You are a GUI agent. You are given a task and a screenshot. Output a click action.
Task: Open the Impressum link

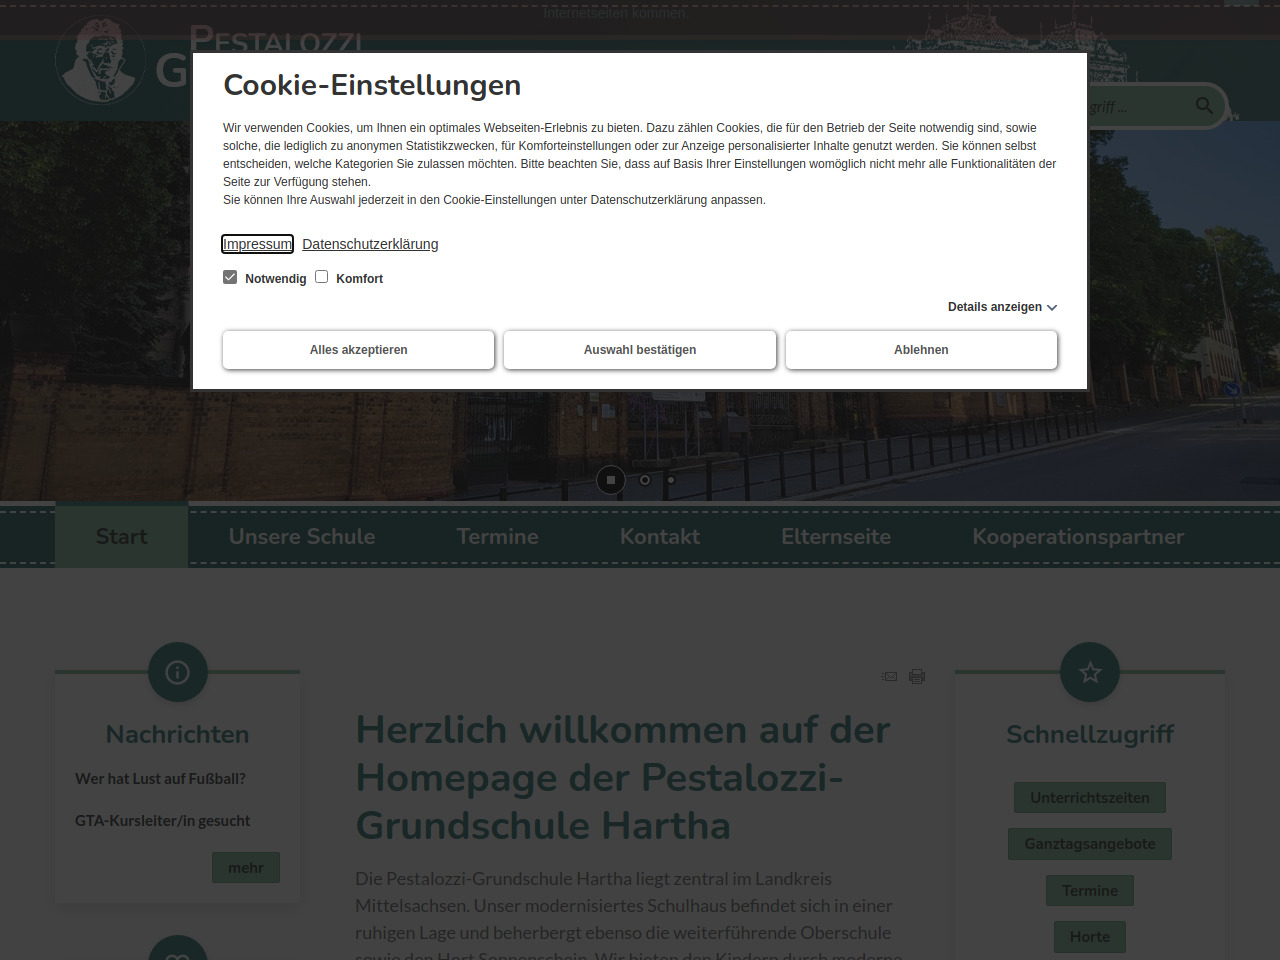tap(257, 244)
